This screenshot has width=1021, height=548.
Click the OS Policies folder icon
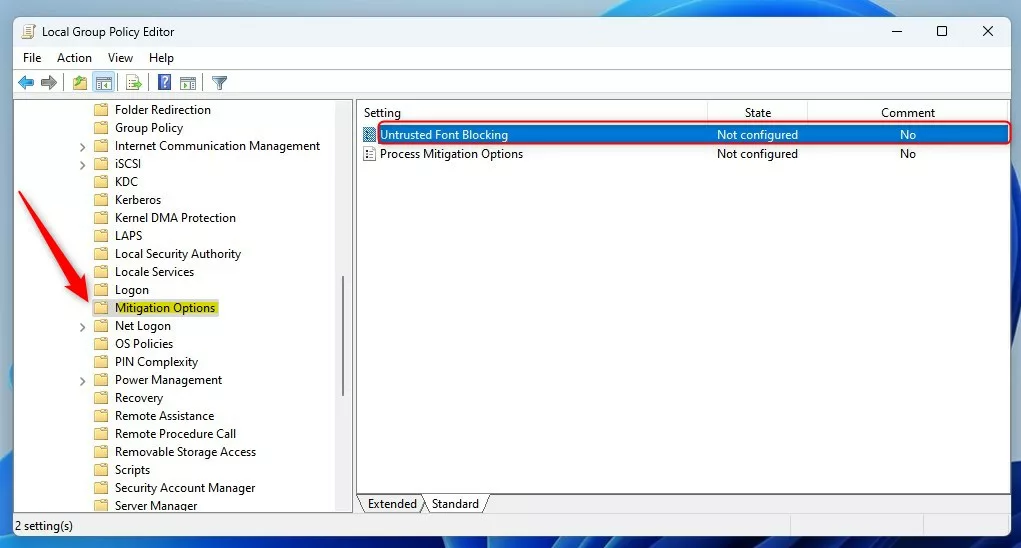point(101,344)
